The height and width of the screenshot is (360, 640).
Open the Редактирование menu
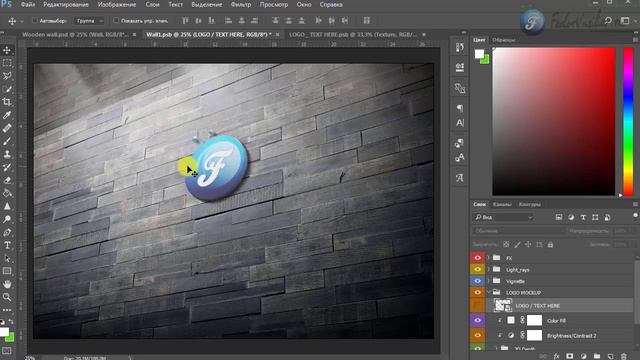pos(66,4)
